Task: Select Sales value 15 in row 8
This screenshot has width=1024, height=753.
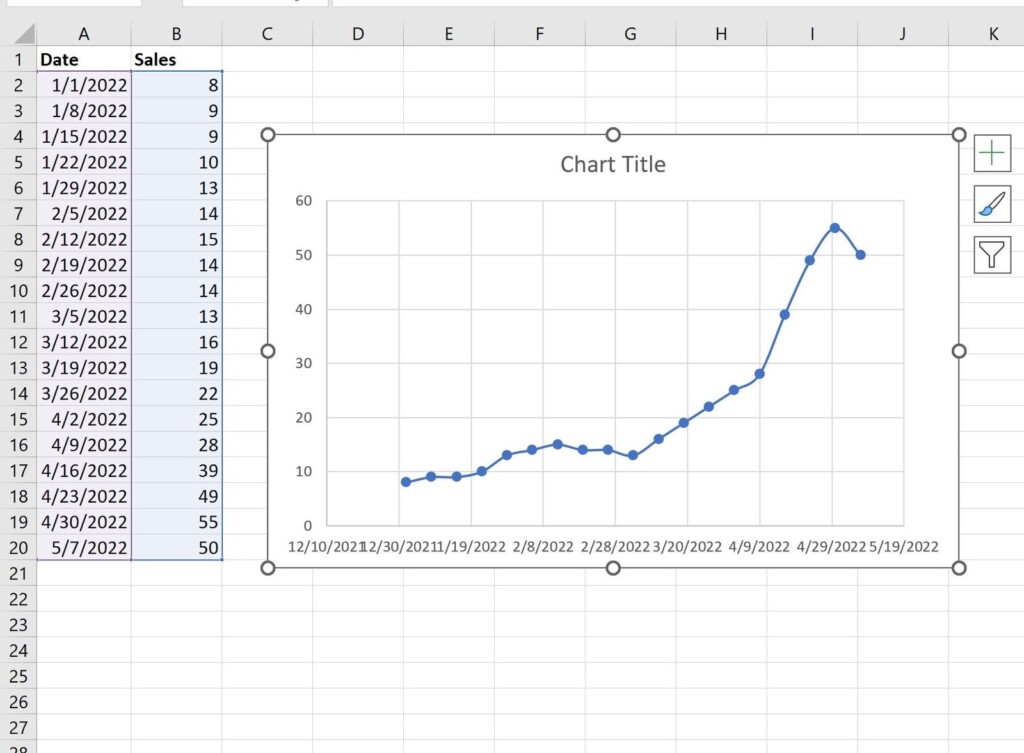Action: (176, 239)
